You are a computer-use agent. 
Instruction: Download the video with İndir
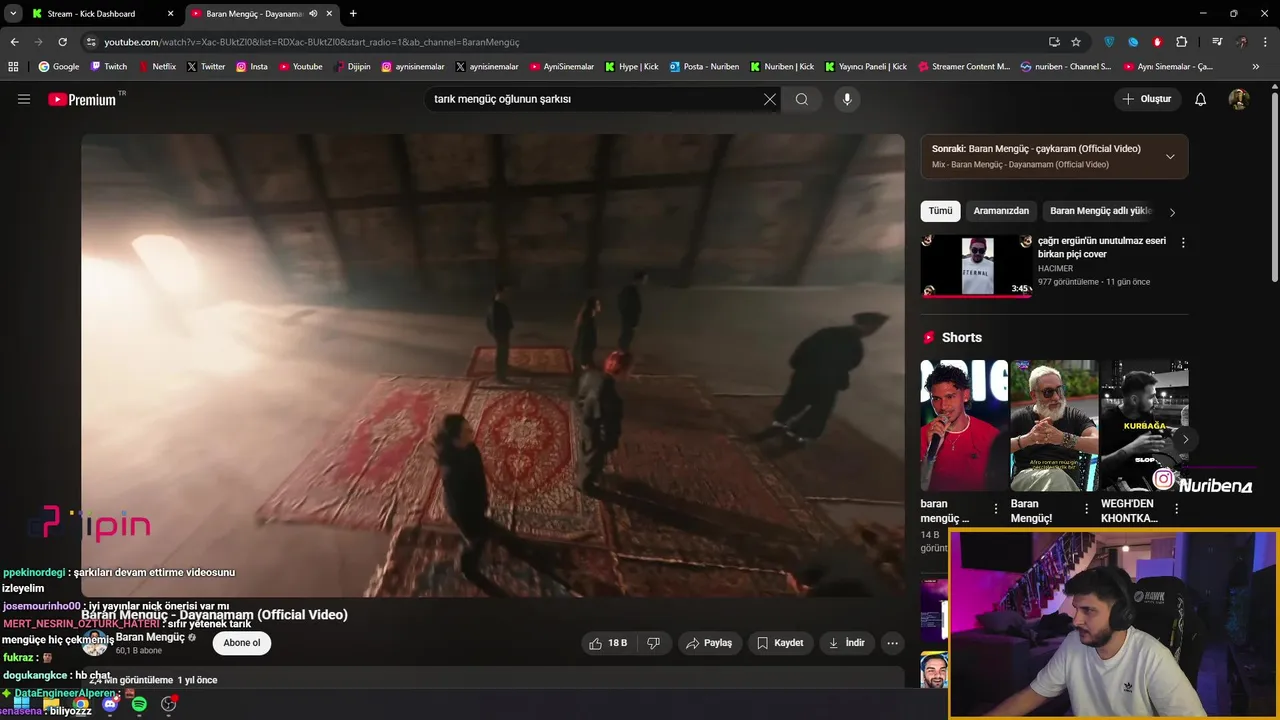[x=846, y=643]
